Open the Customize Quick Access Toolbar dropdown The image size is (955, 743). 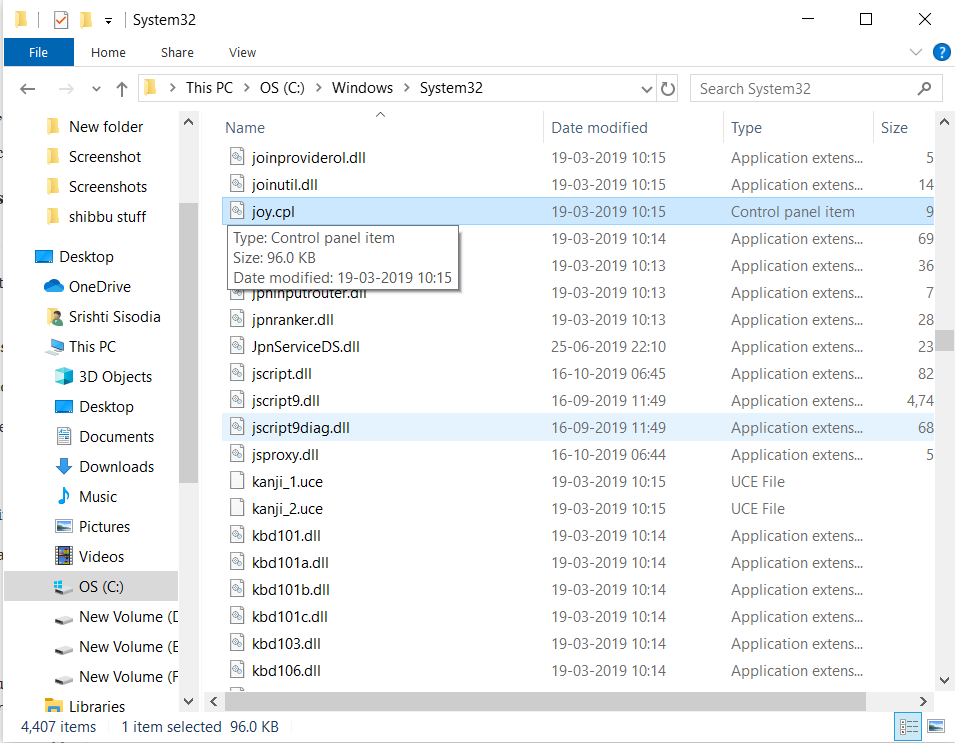(108, 21)
